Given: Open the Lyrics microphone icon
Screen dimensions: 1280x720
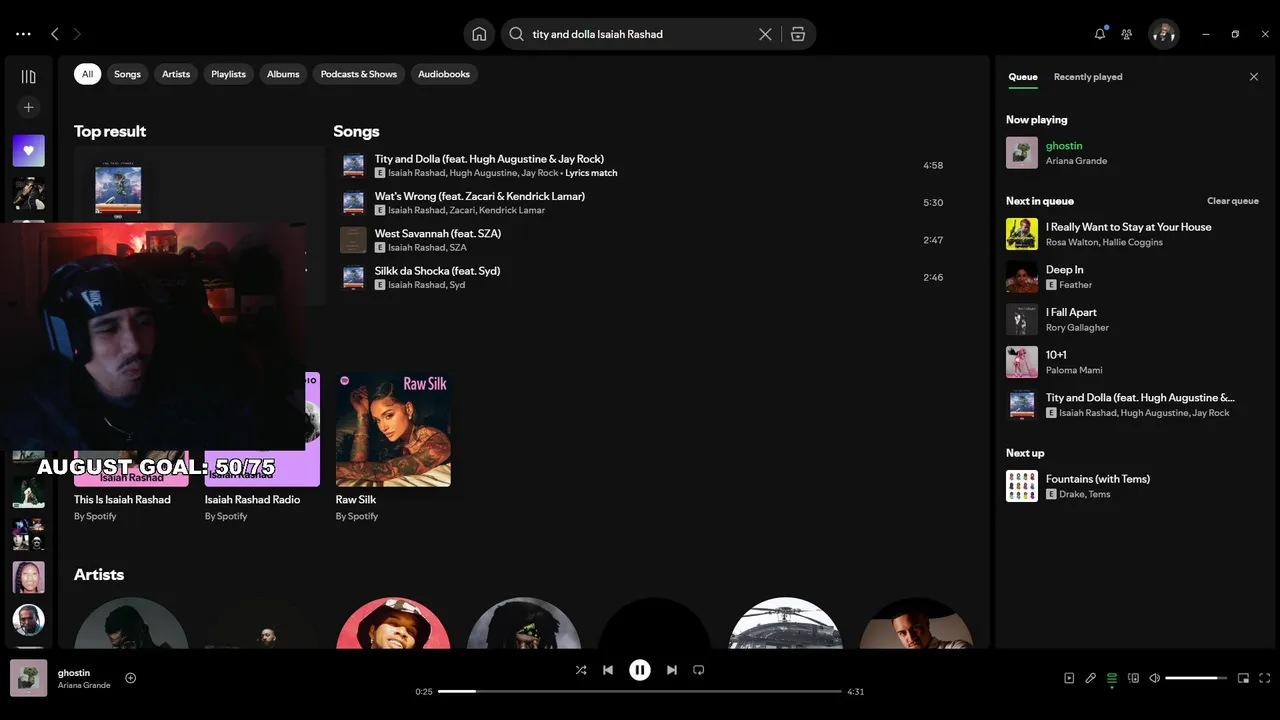Looking at the screenshot, I should (1090, 678).
